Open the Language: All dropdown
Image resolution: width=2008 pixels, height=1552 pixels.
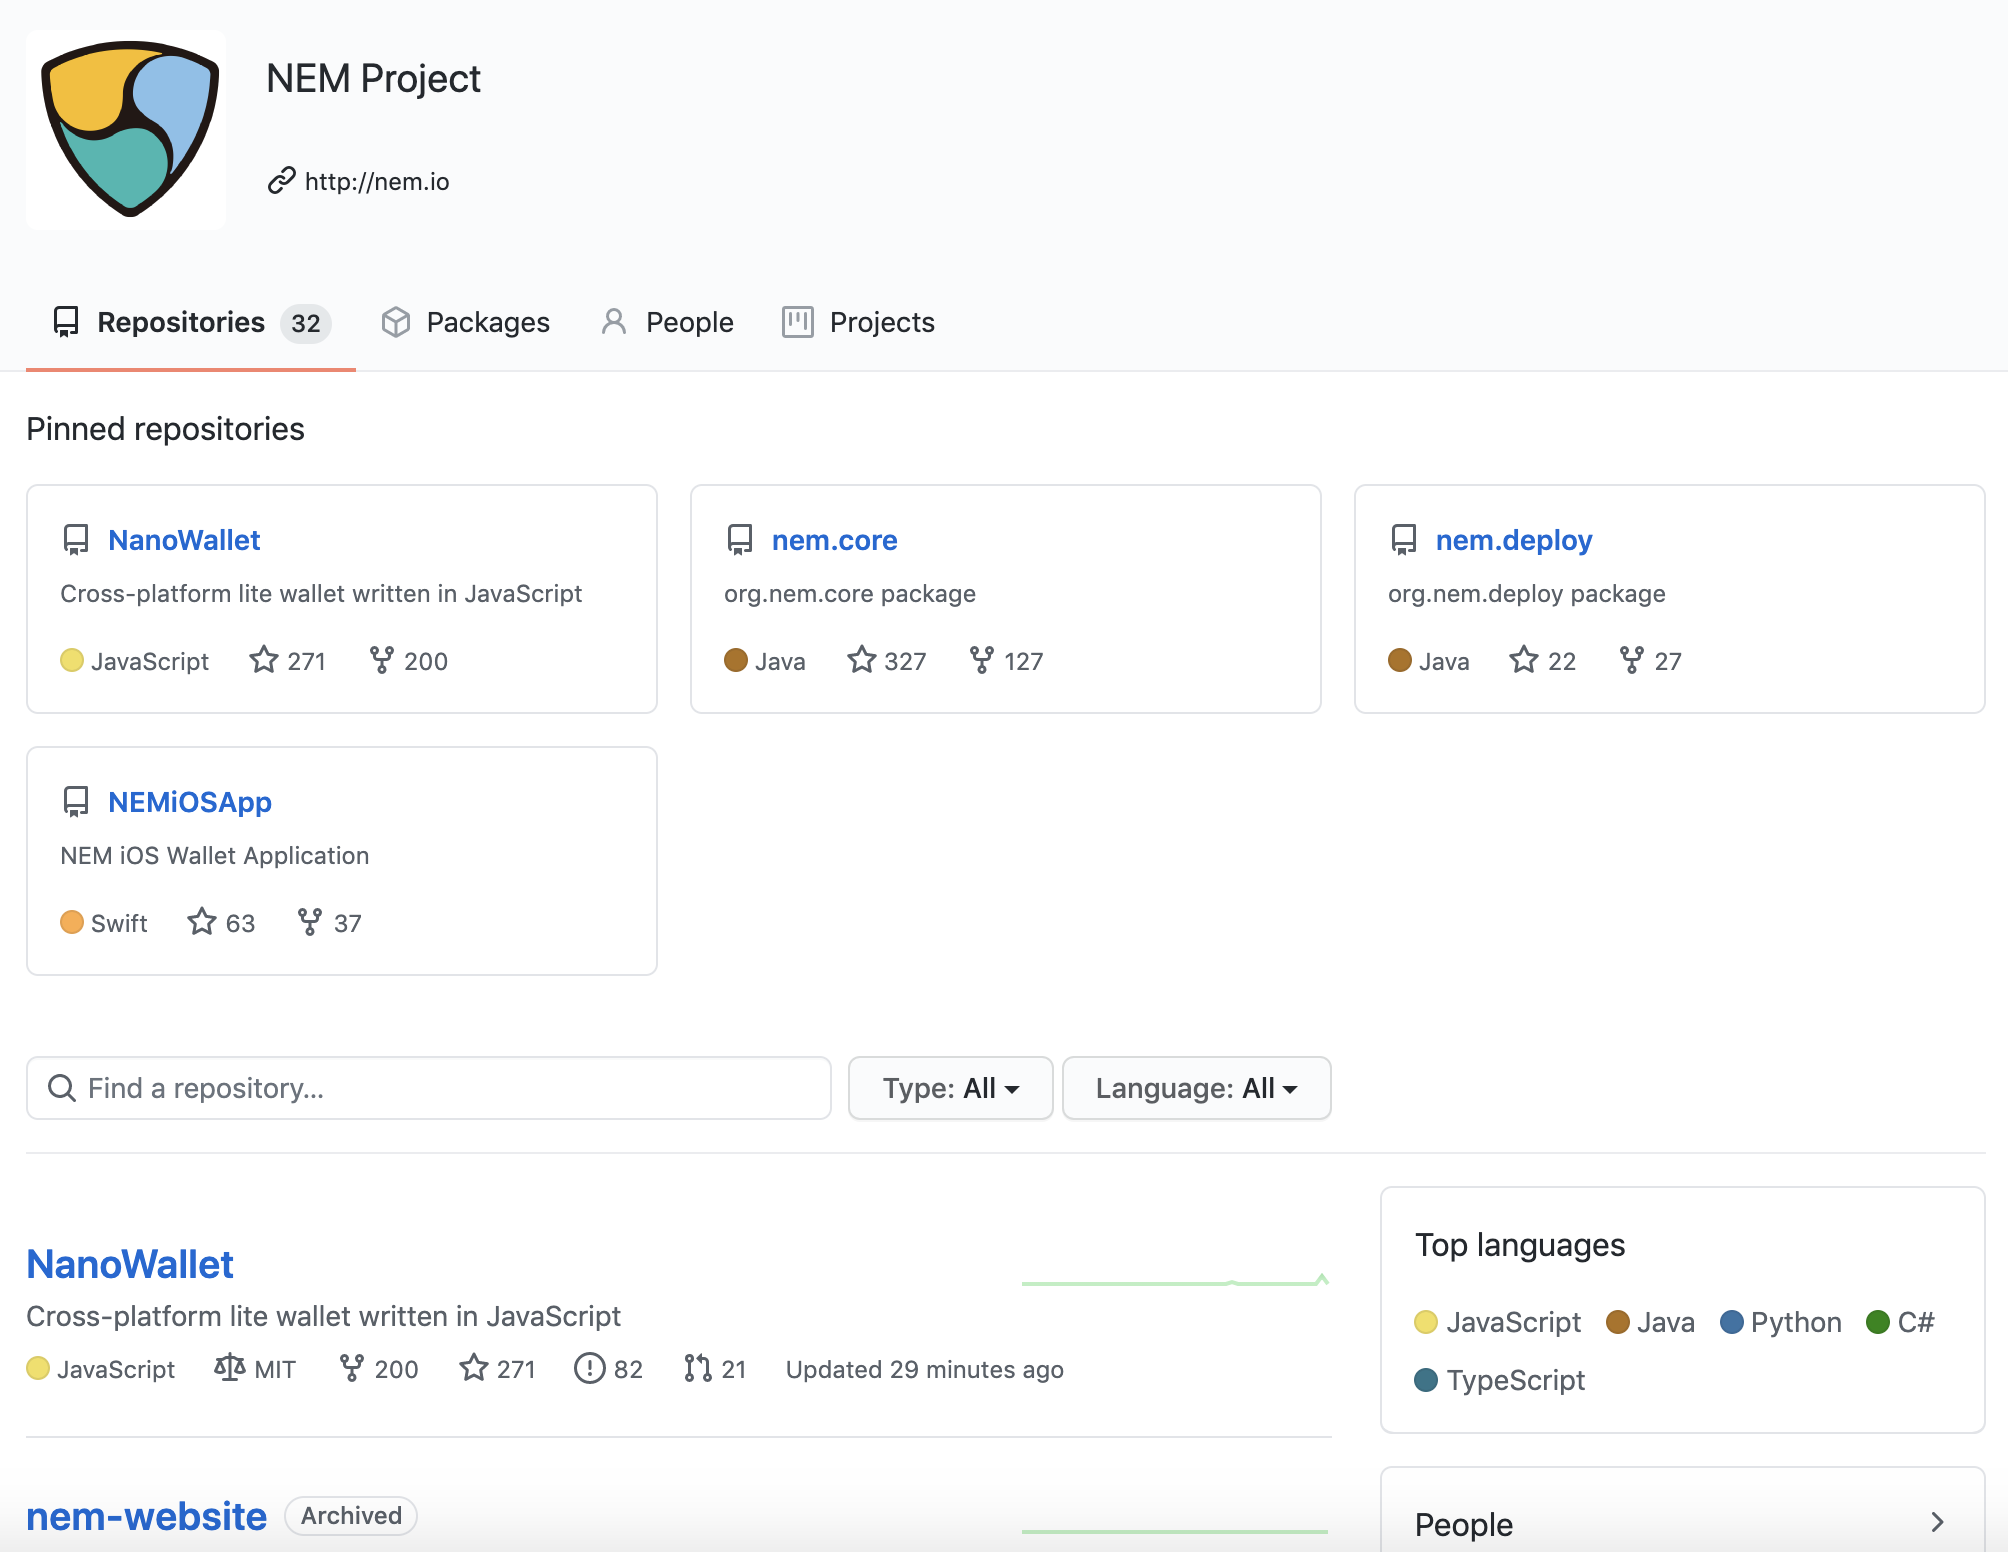(x=1196, y=1088)
